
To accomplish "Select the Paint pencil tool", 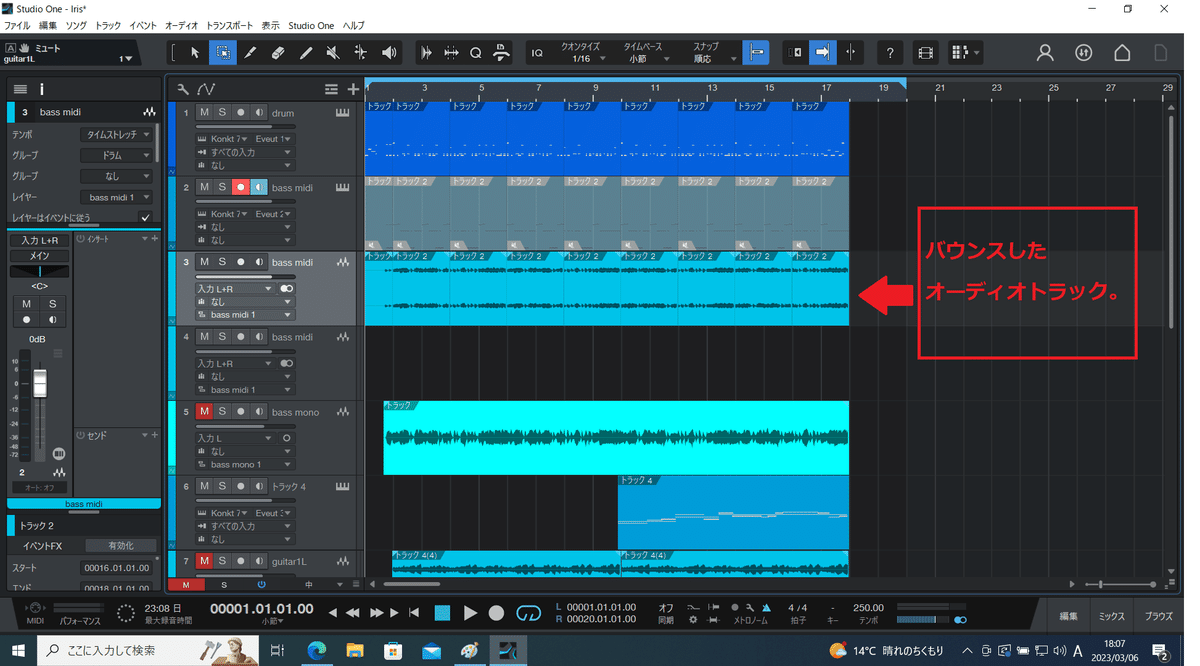I will tap(306, 52).
